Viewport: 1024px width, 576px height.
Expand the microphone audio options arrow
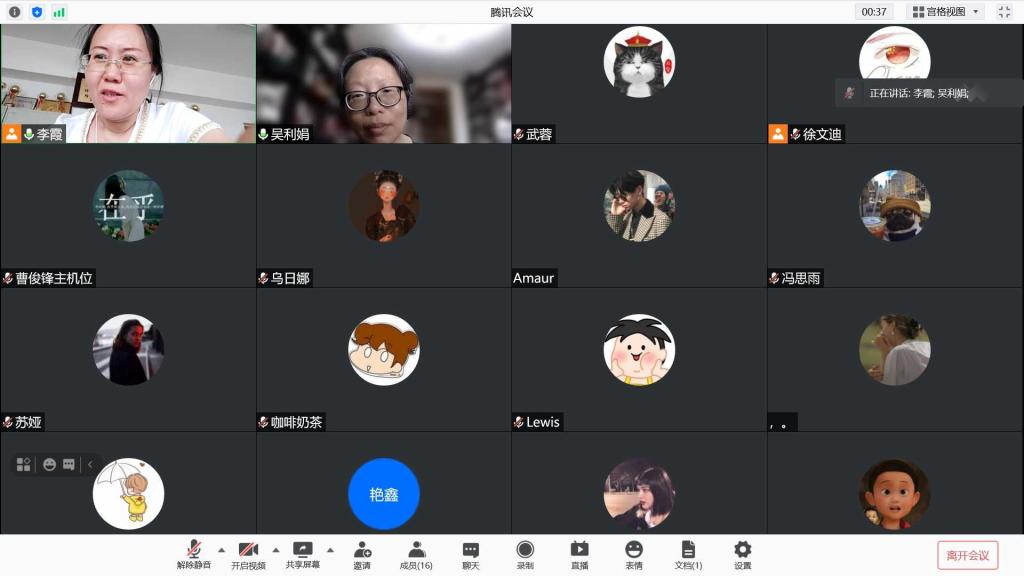click(221, 550)
